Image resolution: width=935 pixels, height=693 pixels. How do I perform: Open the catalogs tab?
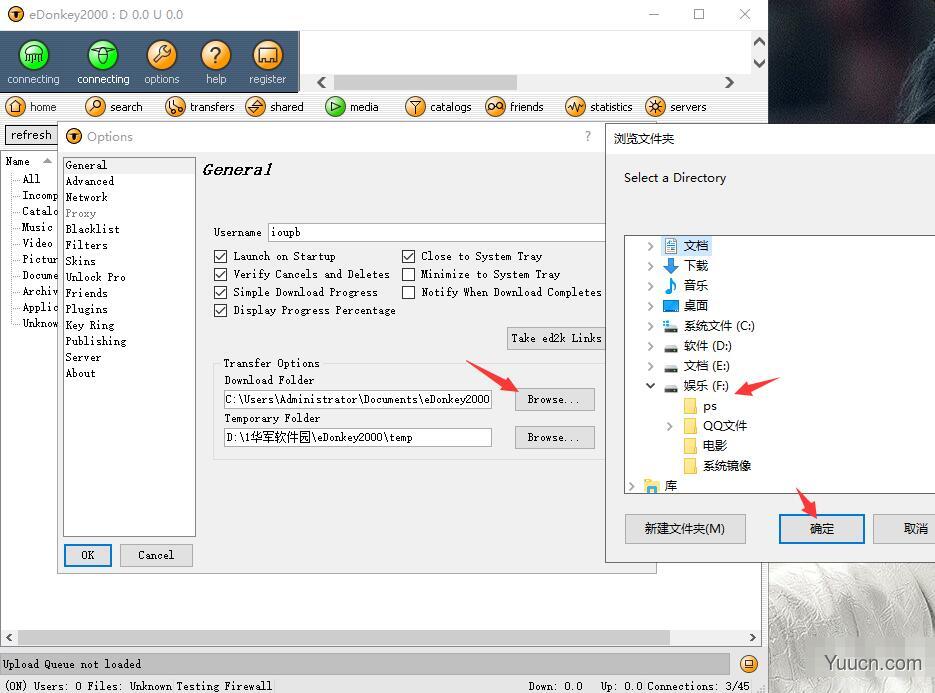(438, 107)
